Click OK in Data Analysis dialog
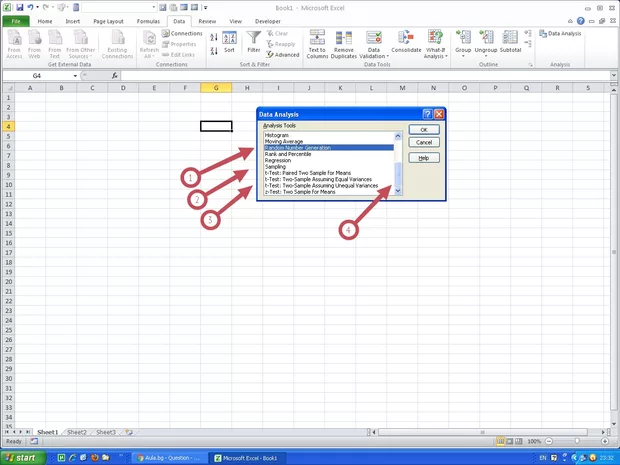This screenshot has height=465, width=620. [424, 130]
